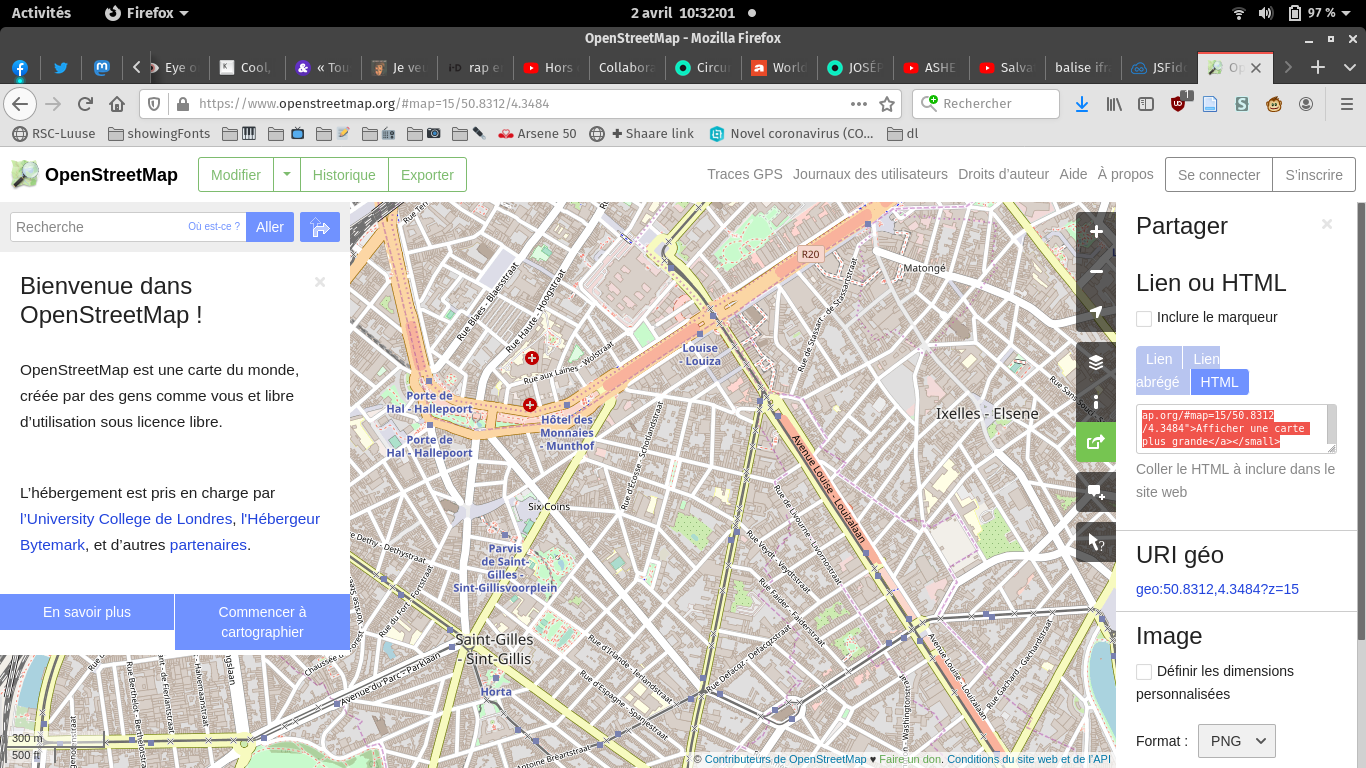Open the clock and calendar panel
1366x768 pixels.
pyautogui.click(x=683, y=13)
